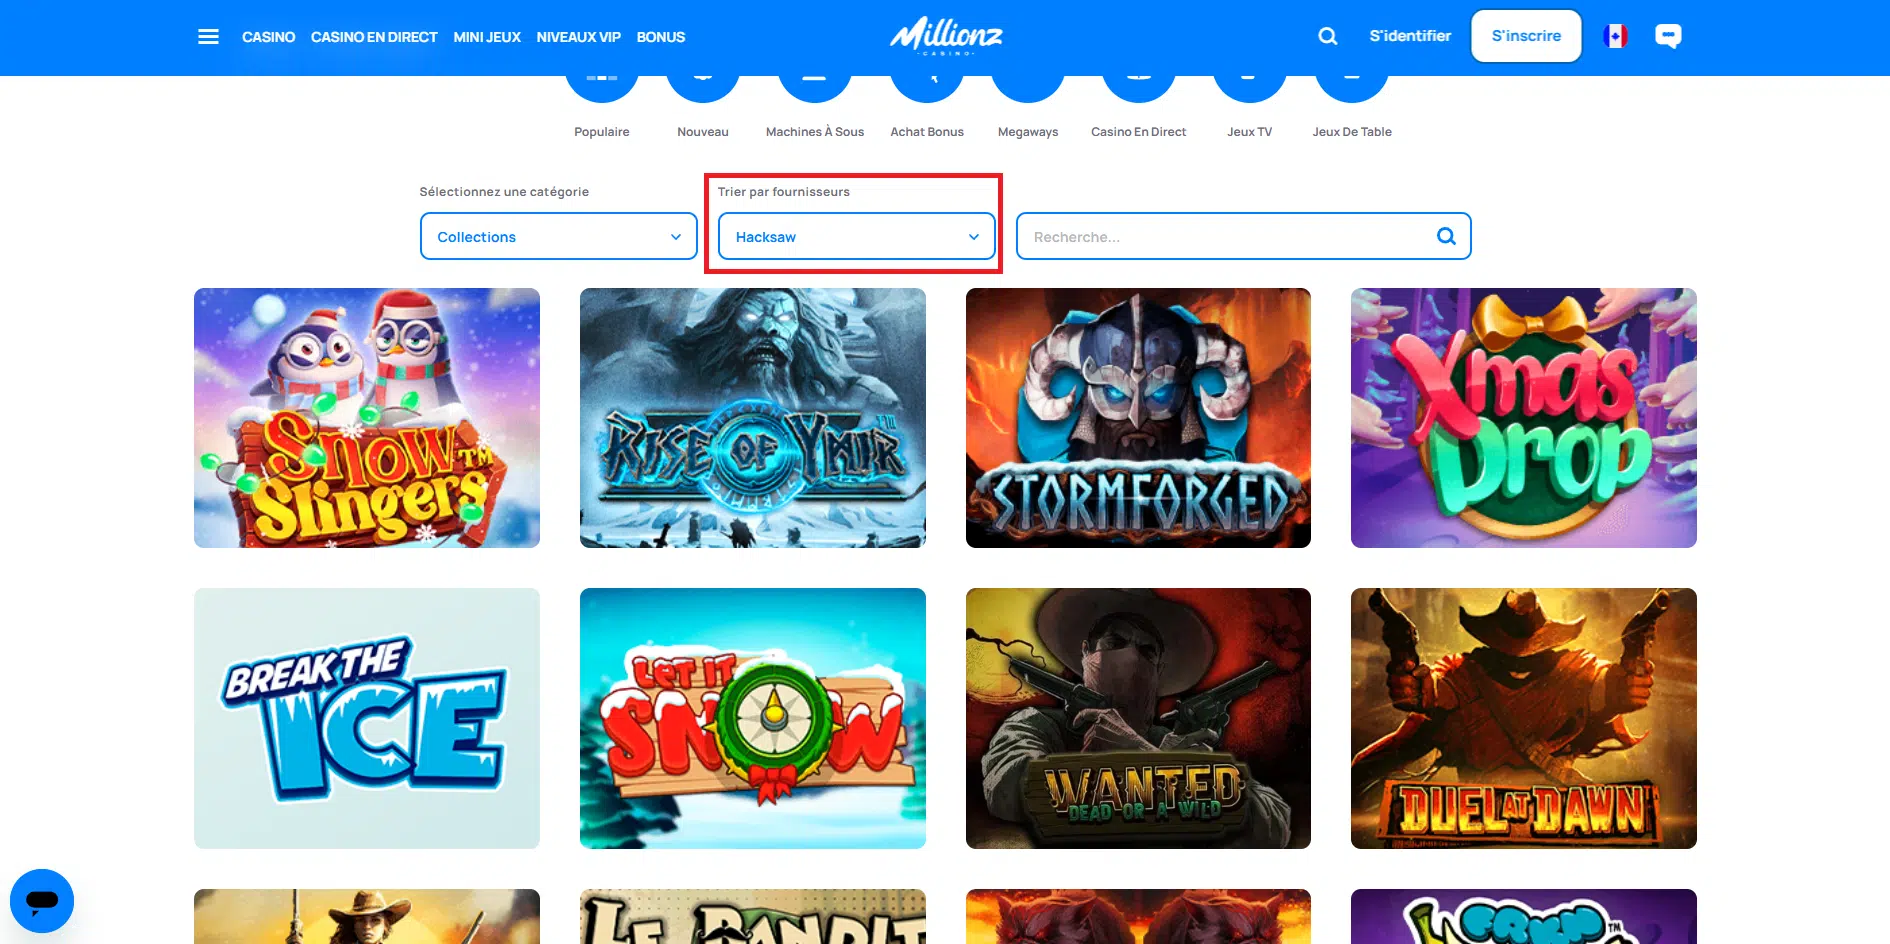
Task: Go to CASINO EN DIRECT menu item
Action: coord(374,37)
